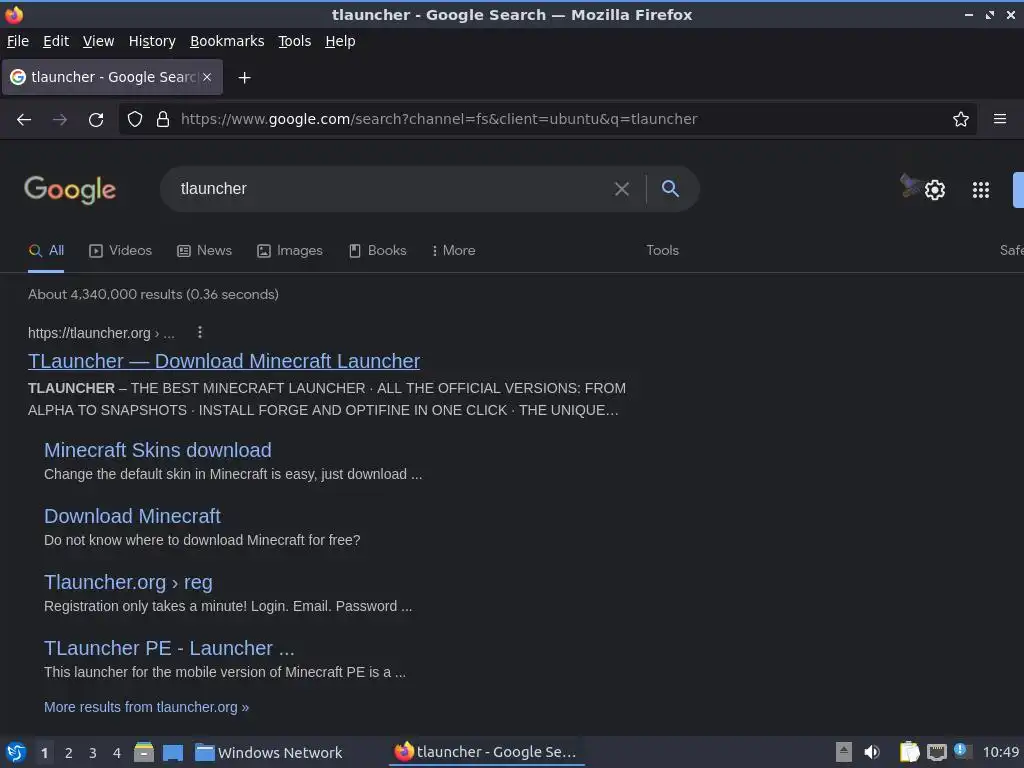Select workspace 1 in the pager
This screenshot has height=768, width=1024.
pos(44,753)
